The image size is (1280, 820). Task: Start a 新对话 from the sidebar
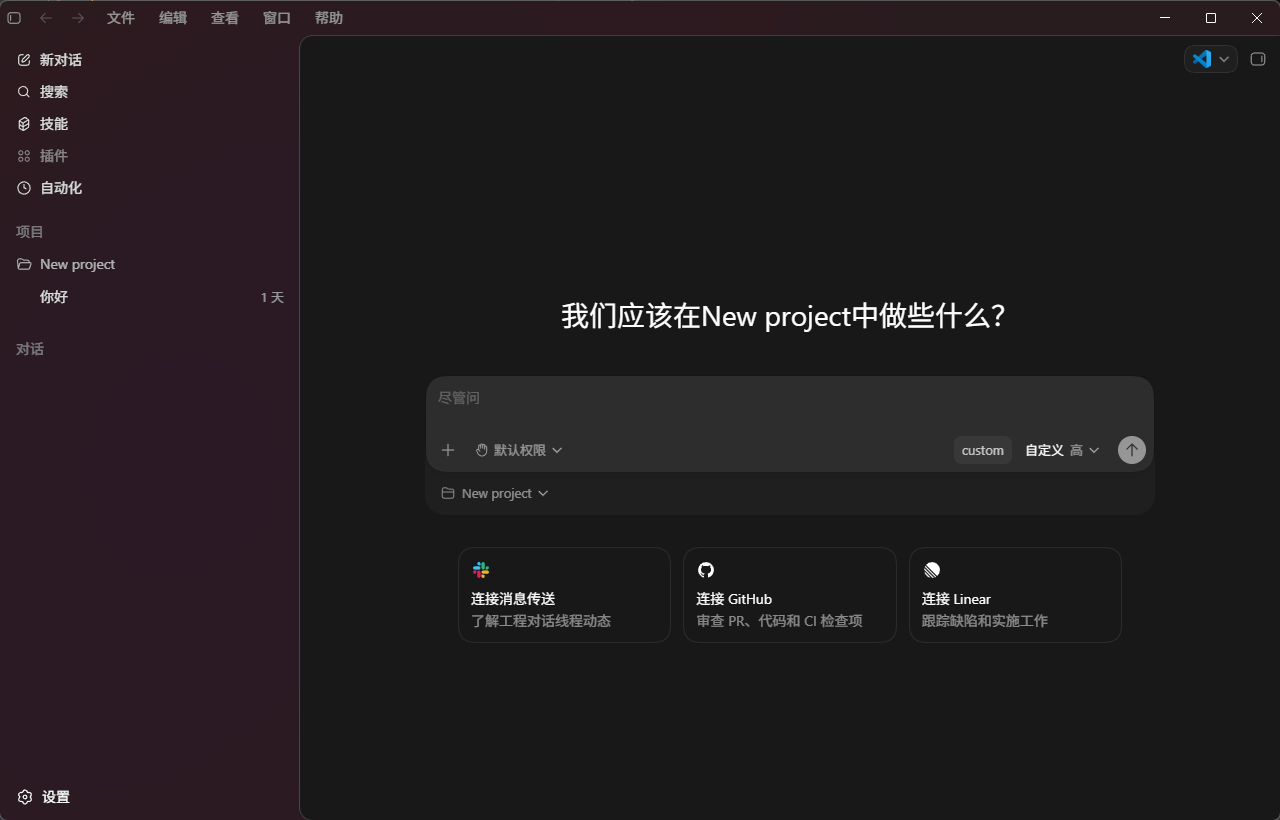tap(150, 60)
